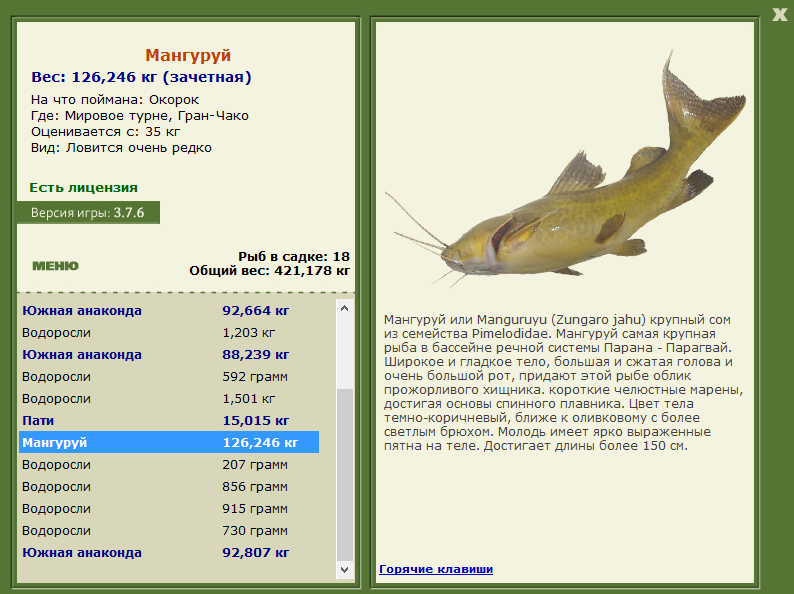Select Водоросли 915 грамм entry
This screenshot has width=794, height=594.
(x=169, y=508)
